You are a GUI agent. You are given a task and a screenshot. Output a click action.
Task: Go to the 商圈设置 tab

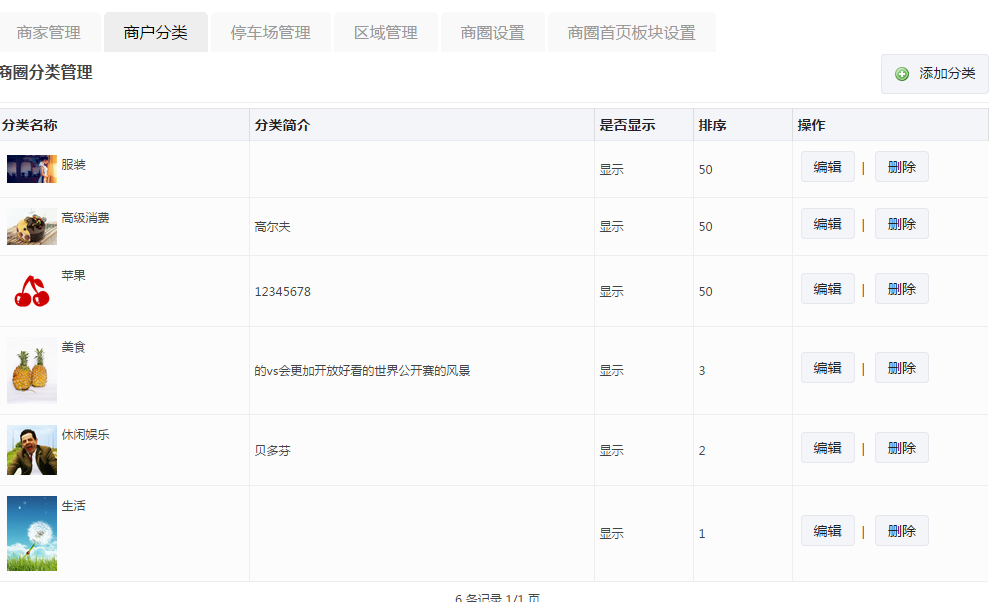492,32
